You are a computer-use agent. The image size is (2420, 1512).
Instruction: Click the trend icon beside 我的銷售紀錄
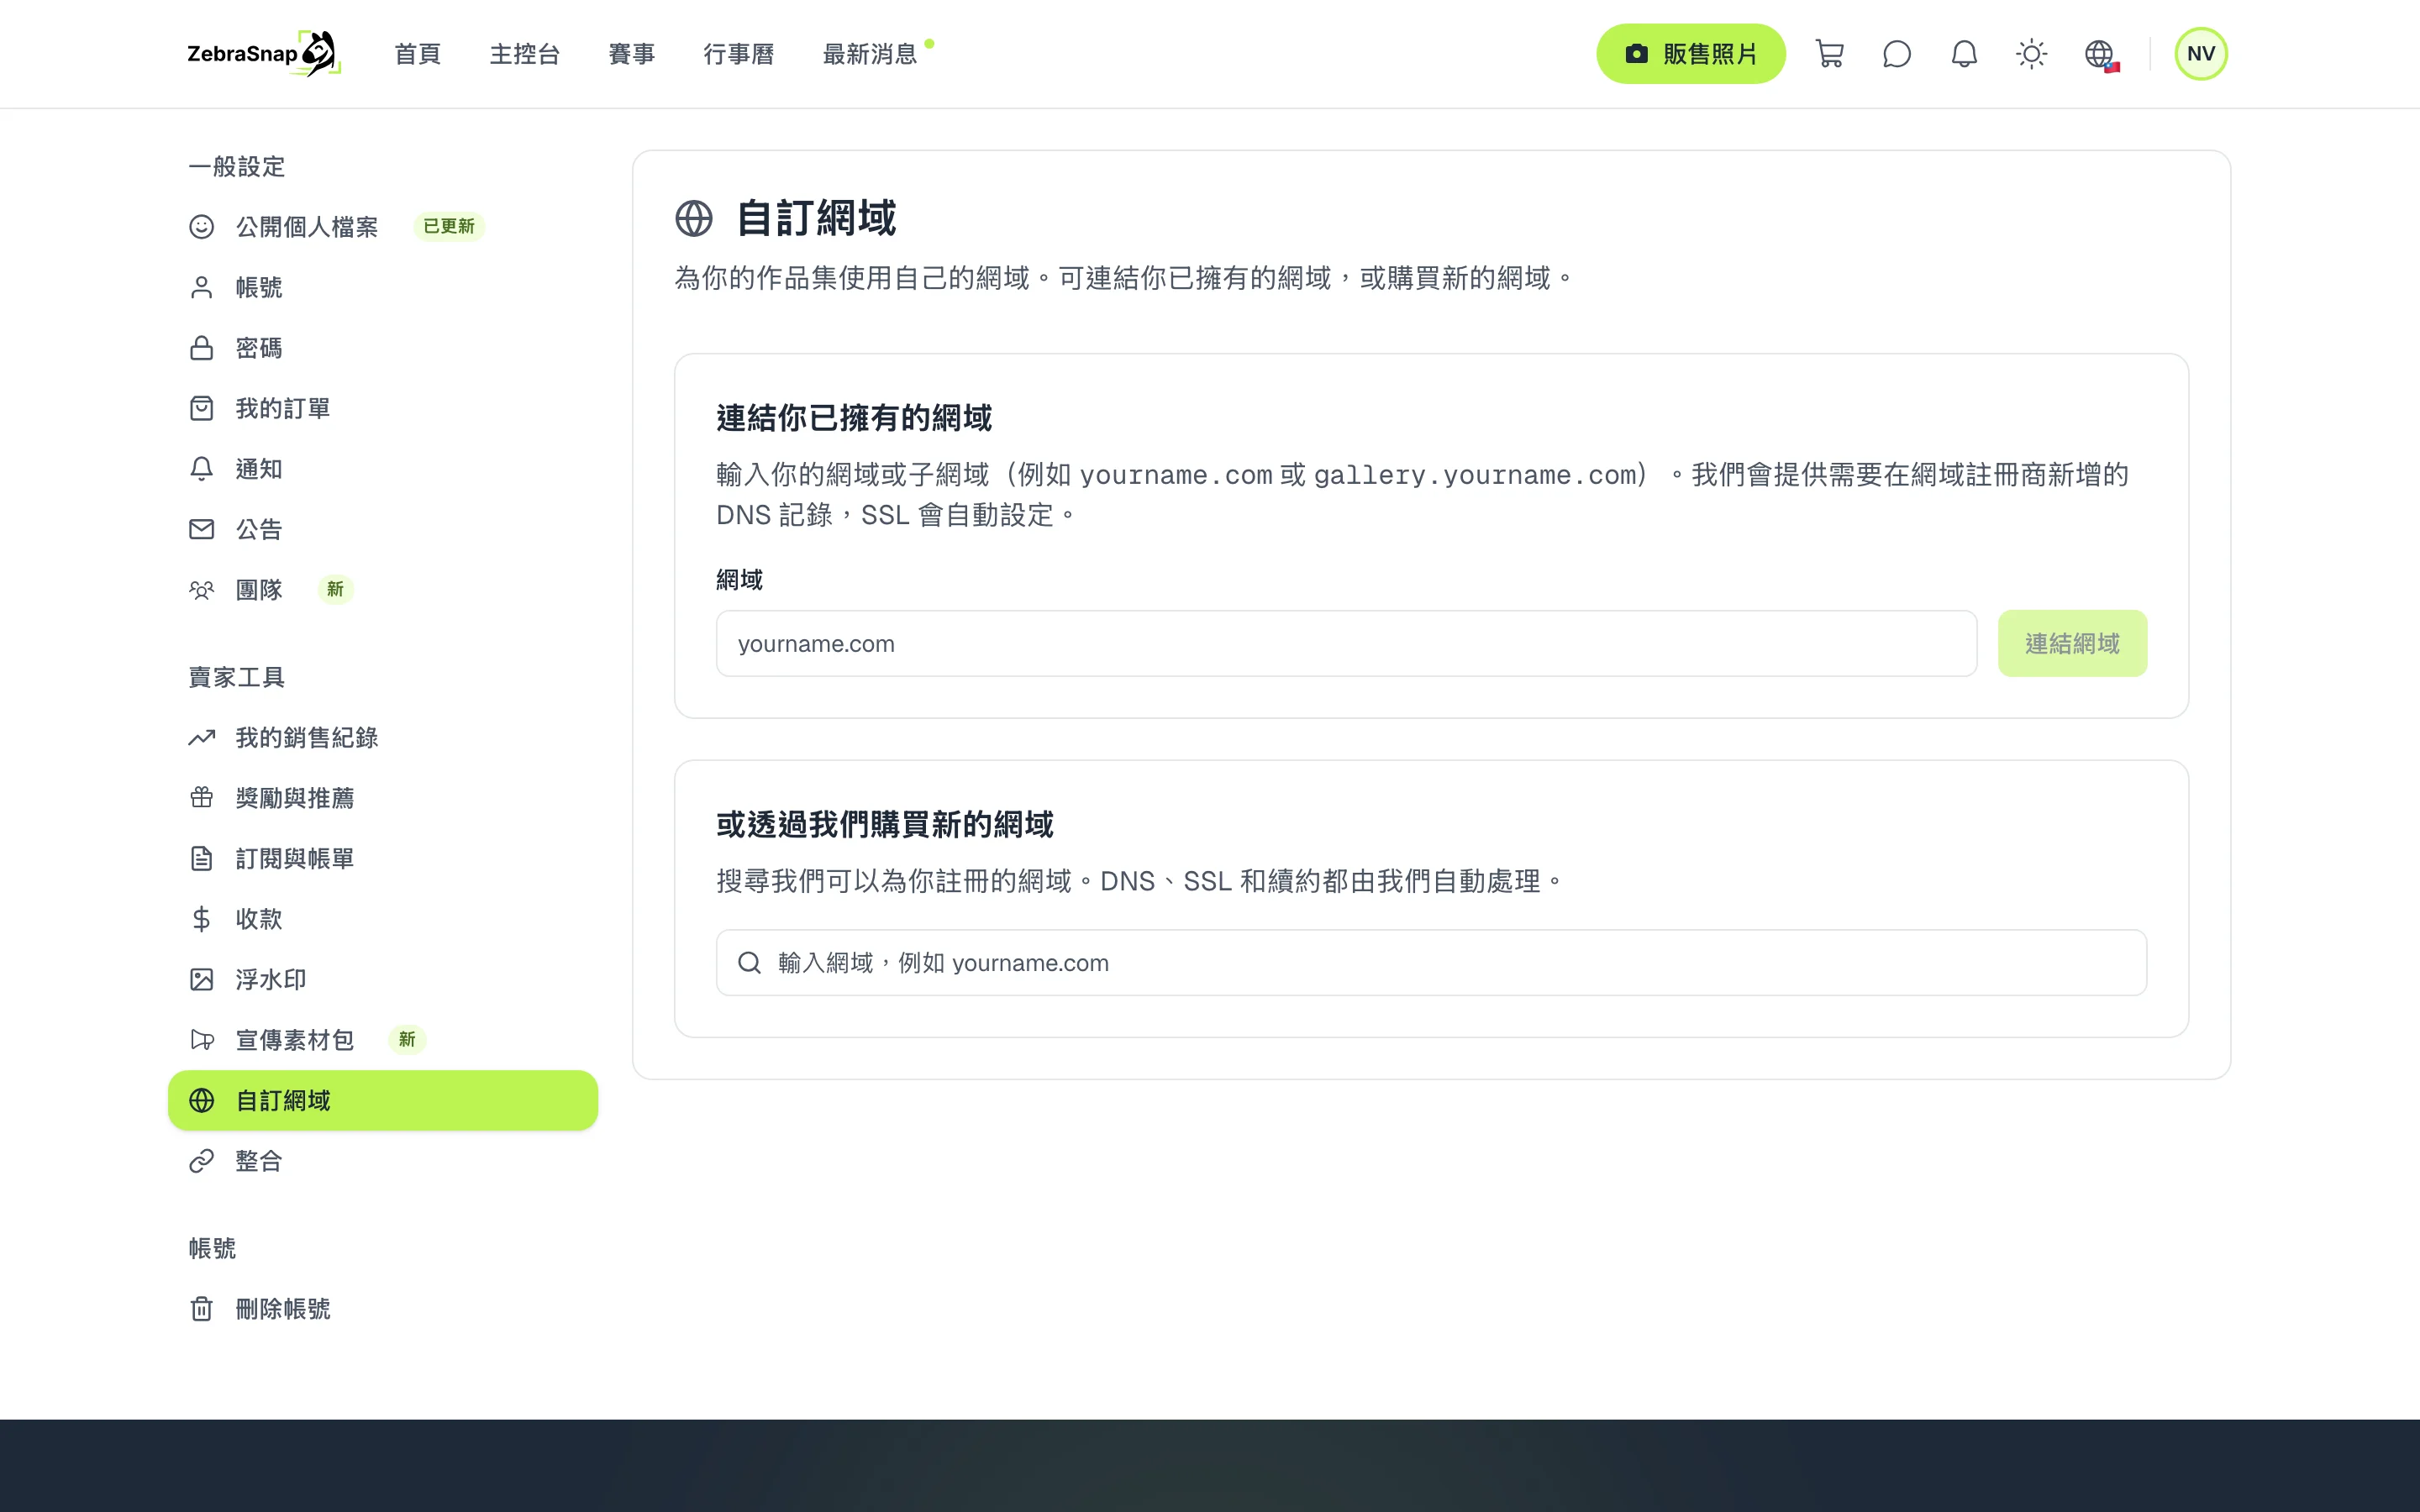coord(202,738)
